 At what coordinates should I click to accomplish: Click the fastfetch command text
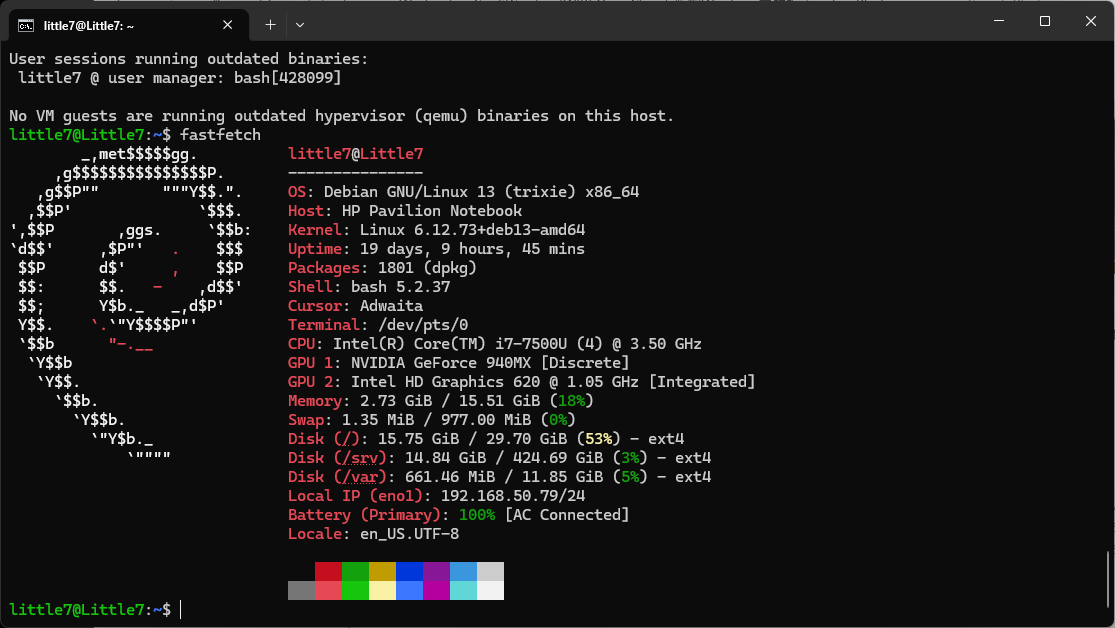click(x=220, y=135)
